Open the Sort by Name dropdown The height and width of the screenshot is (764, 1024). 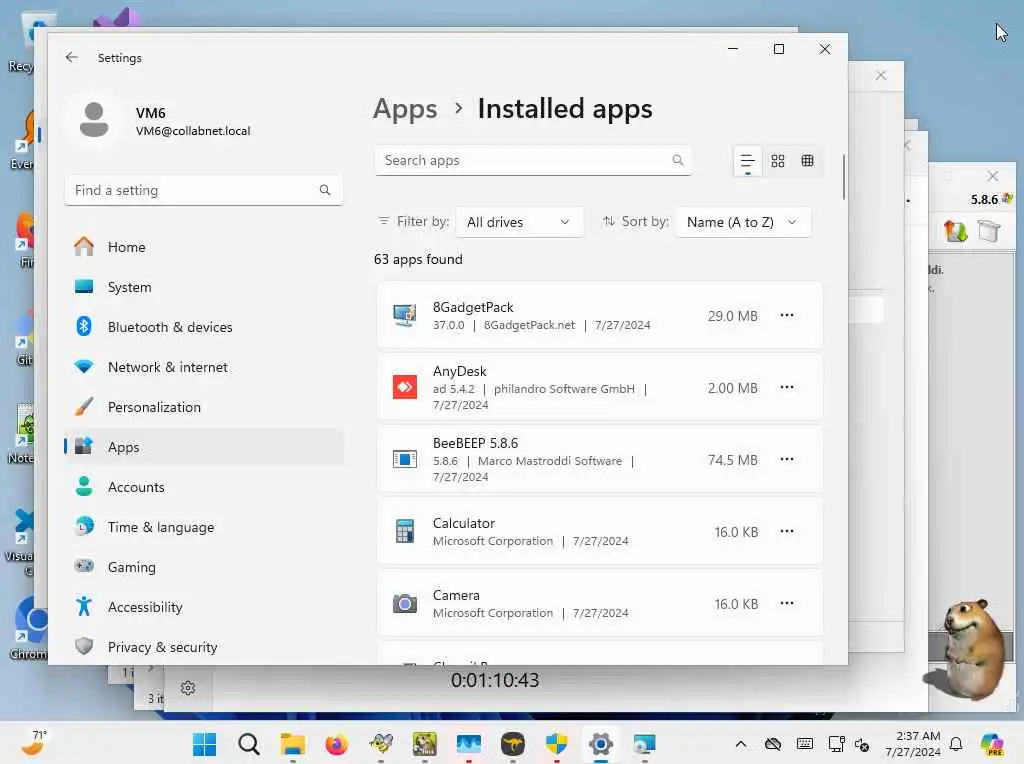(x=743, y=222)
